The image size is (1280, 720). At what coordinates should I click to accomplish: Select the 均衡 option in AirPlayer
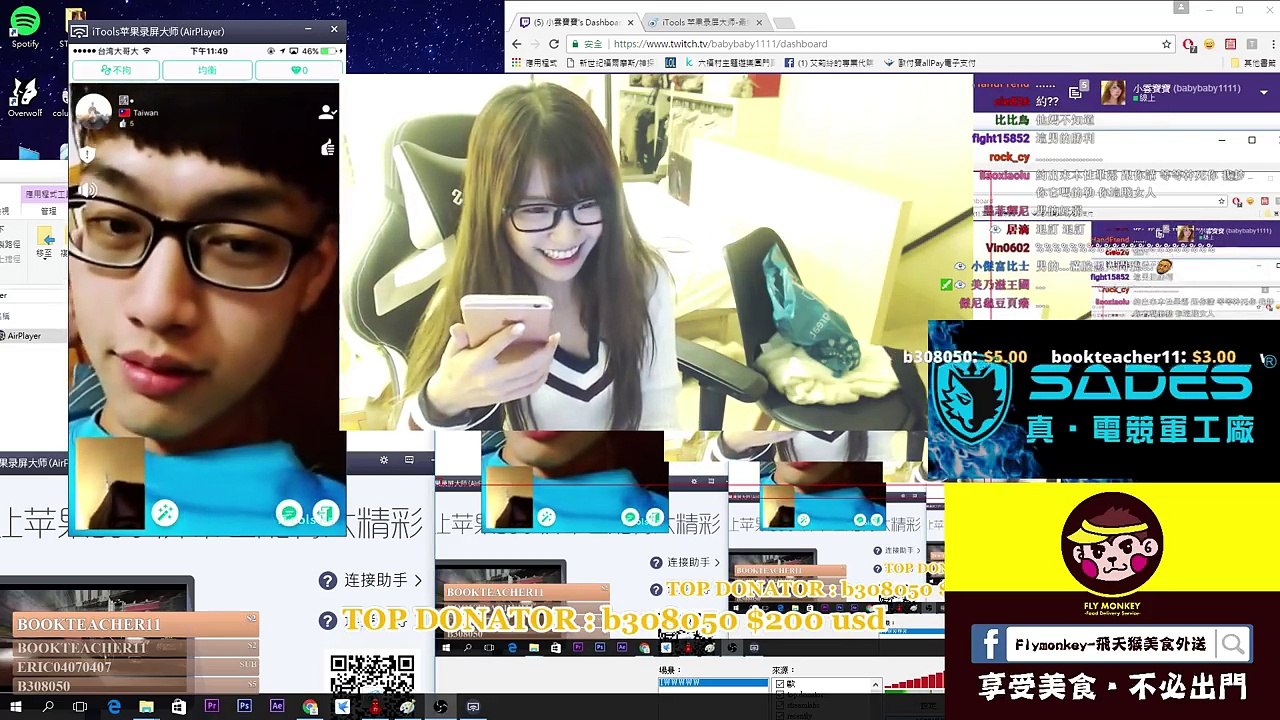coord(206,70)
